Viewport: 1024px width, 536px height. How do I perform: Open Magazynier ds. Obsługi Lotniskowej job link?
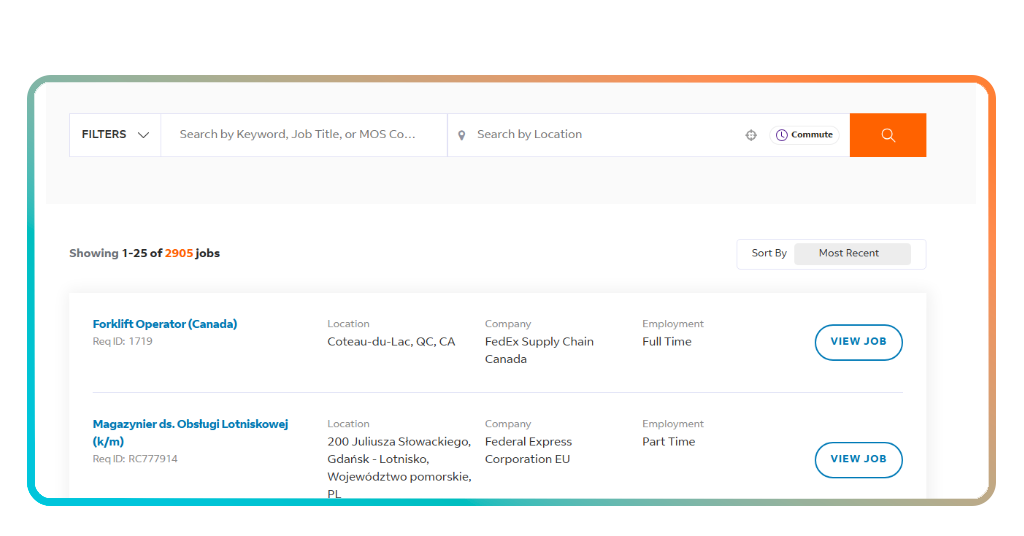pos(190,432)
